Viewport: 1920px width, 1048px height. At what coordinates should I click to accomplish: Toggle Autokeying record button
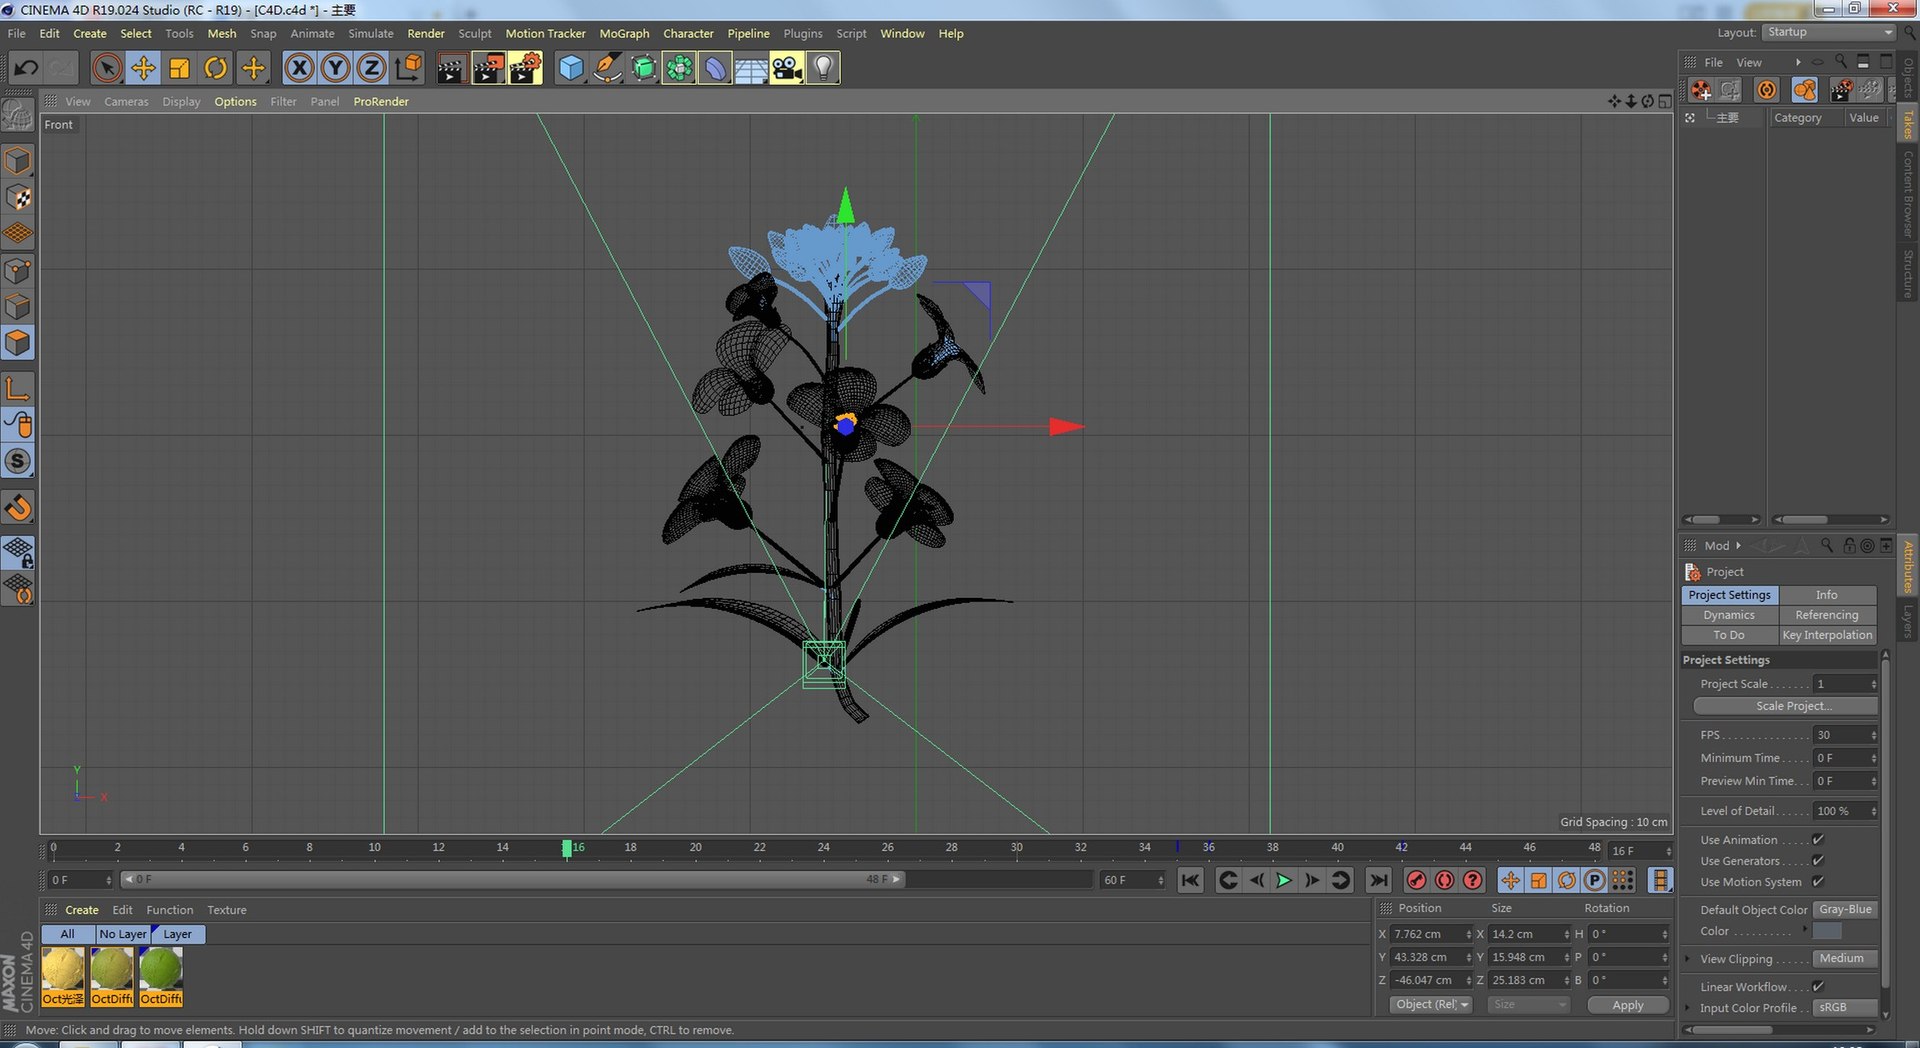pyautogui.click(x=1444, y=880)
